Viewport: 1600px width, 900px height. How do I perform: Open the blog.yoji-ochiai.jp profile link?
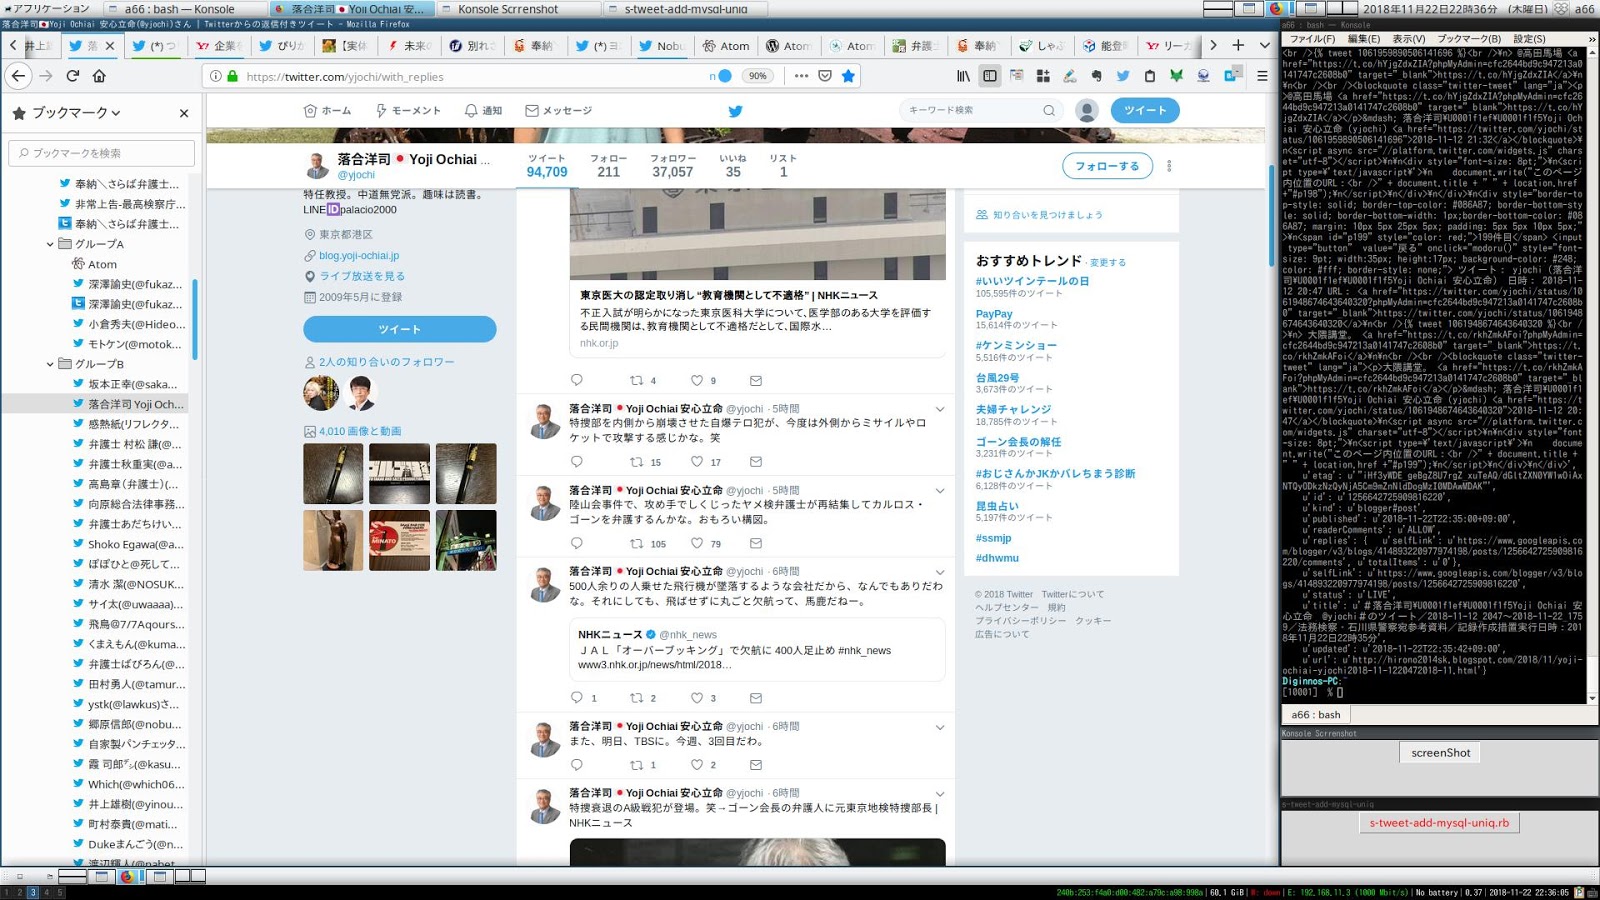click(359, 255)
